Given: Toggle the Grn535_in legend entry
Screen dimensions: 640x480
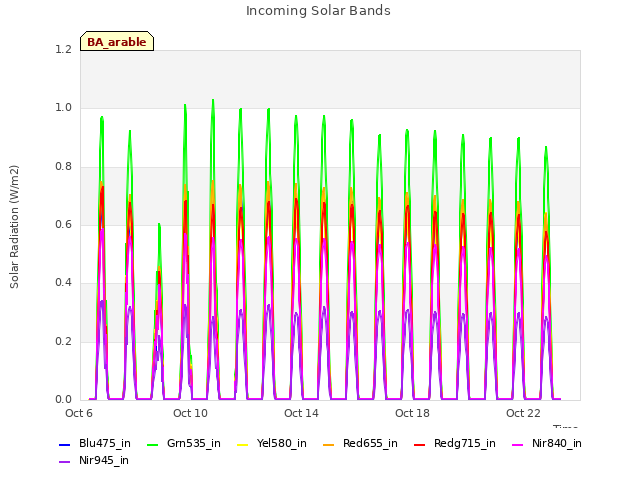Looking at the screenshot, I should coord(184,443).
